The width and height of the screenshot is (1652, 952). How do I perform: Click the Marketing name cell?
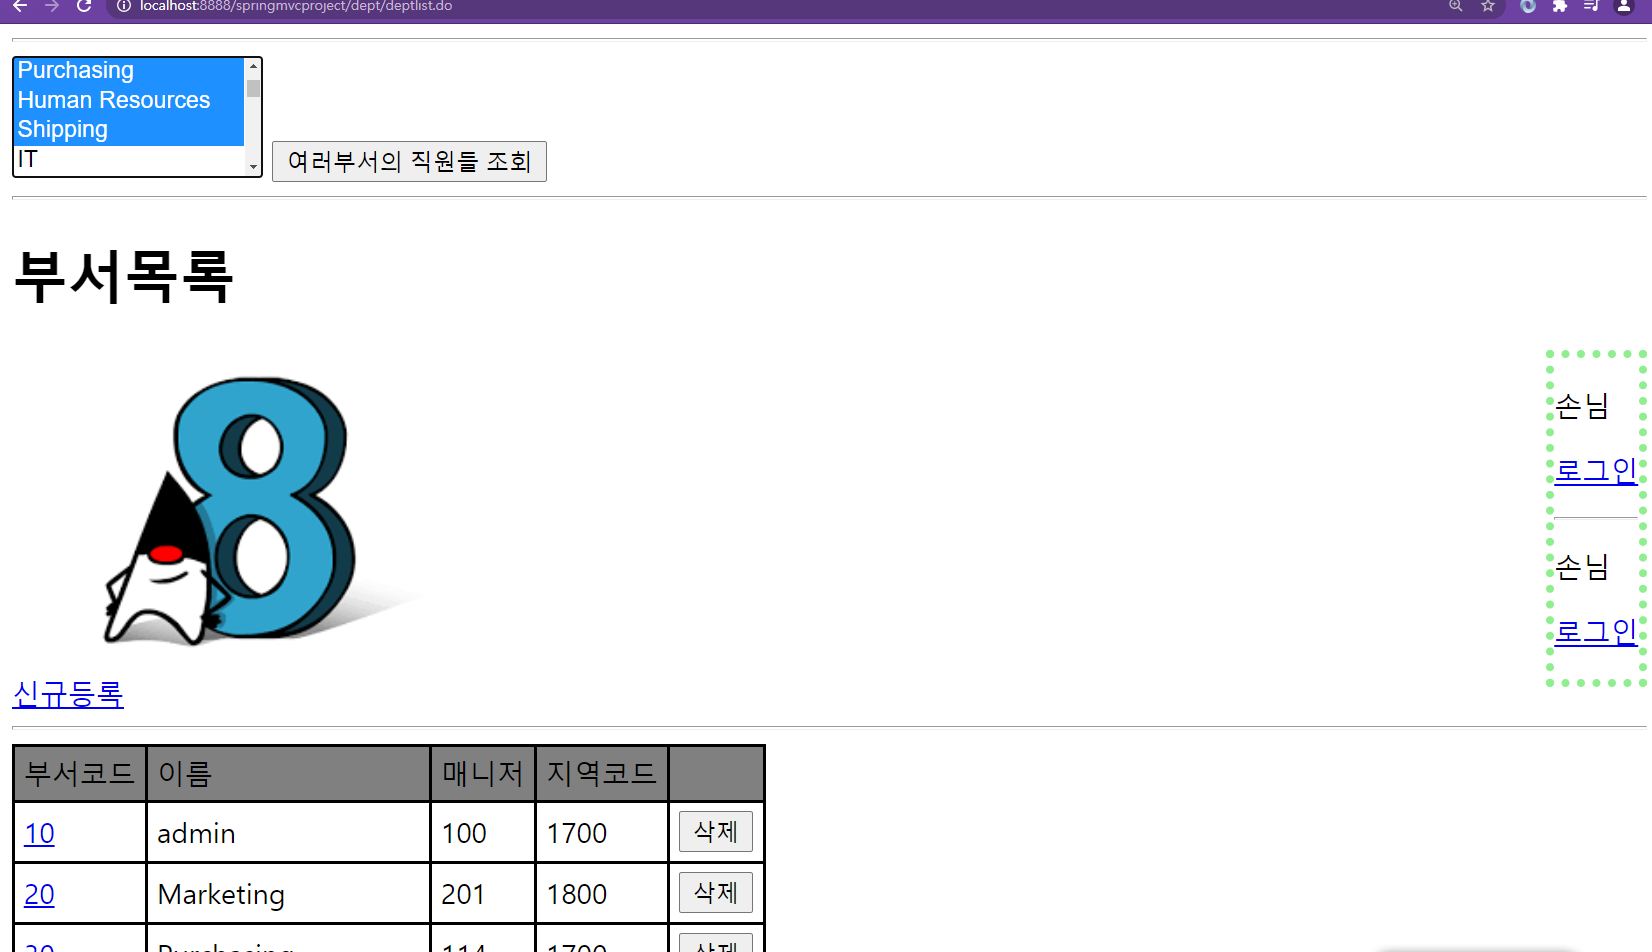(x=289, y=894)
